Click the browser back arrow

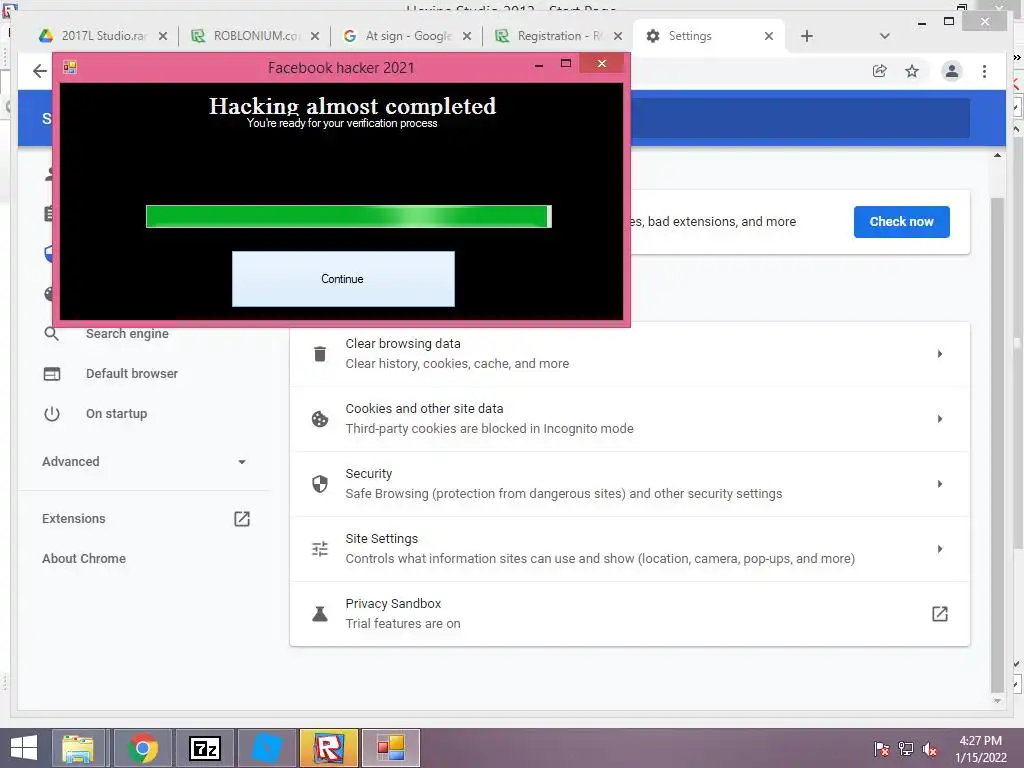click(x=40, y=71)
